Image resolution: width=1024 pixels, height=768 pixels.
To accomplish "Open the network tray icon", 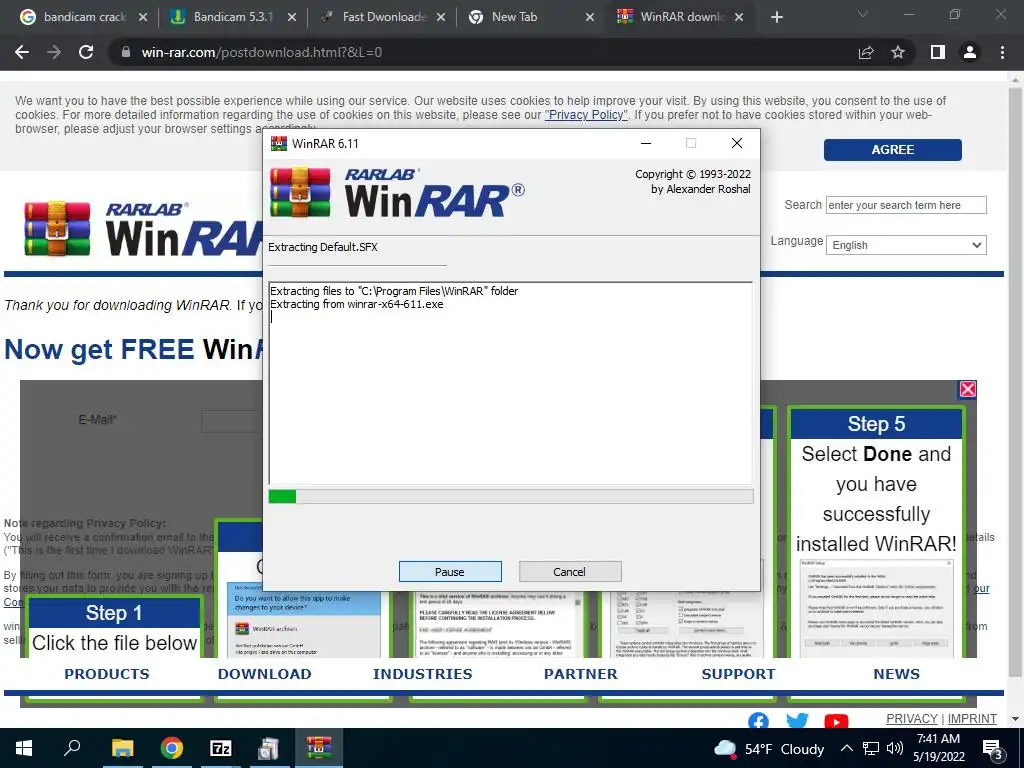I will (x=871, y=748).
